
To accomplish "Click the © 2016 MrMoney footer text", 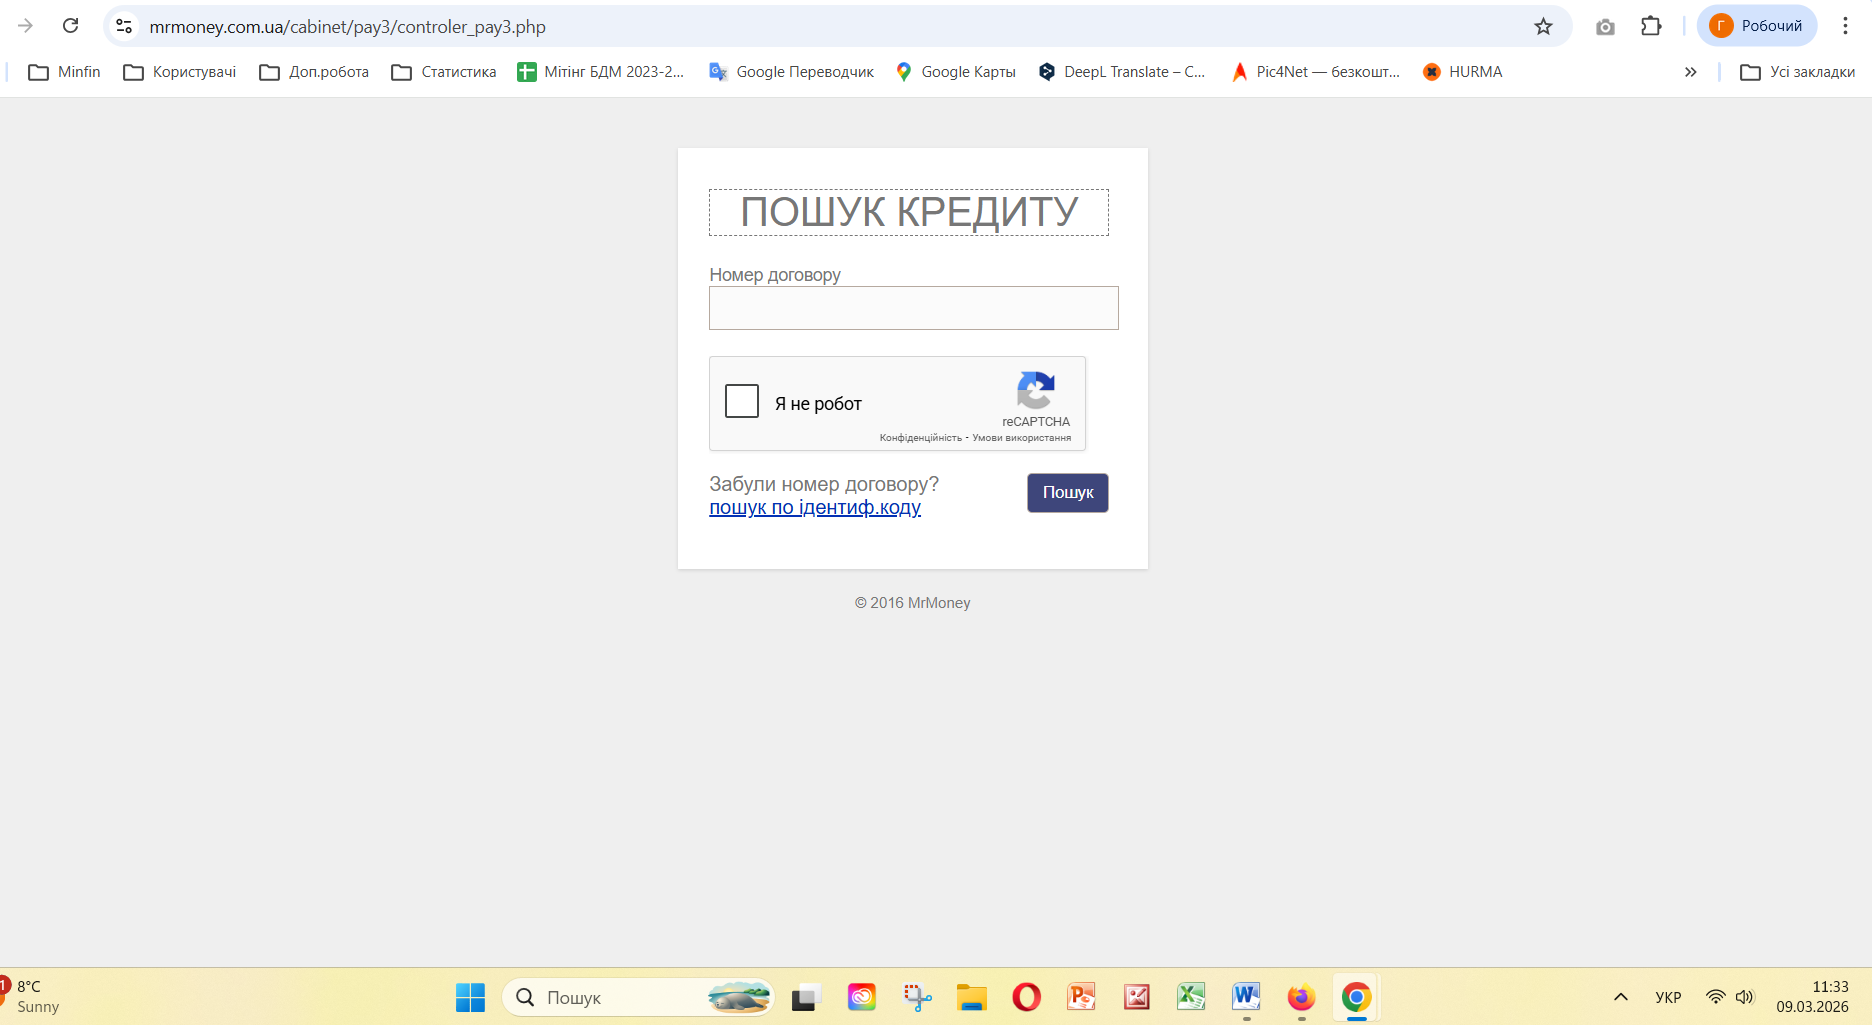I will pyautogui.click(x=912, y=603).
